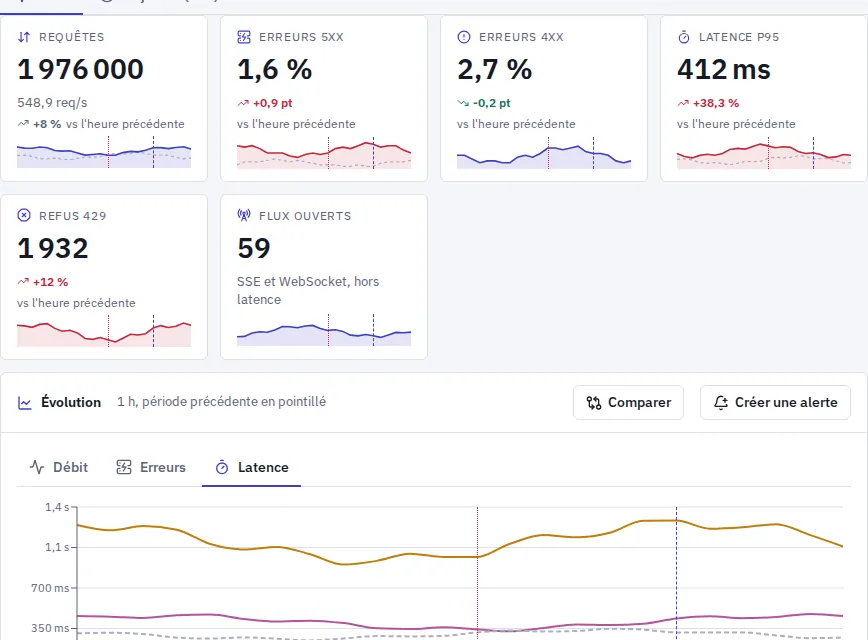Click the 1,1 s axis label
The image size is (868, 640).
(x=57, y=548)
